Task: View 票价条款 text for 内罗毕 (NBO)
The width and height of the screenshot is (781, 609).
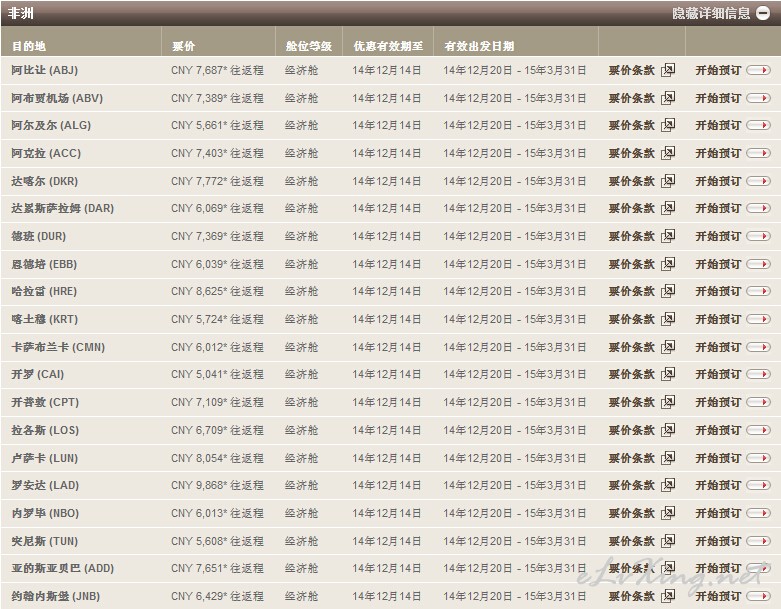Action: pos(632,513)
